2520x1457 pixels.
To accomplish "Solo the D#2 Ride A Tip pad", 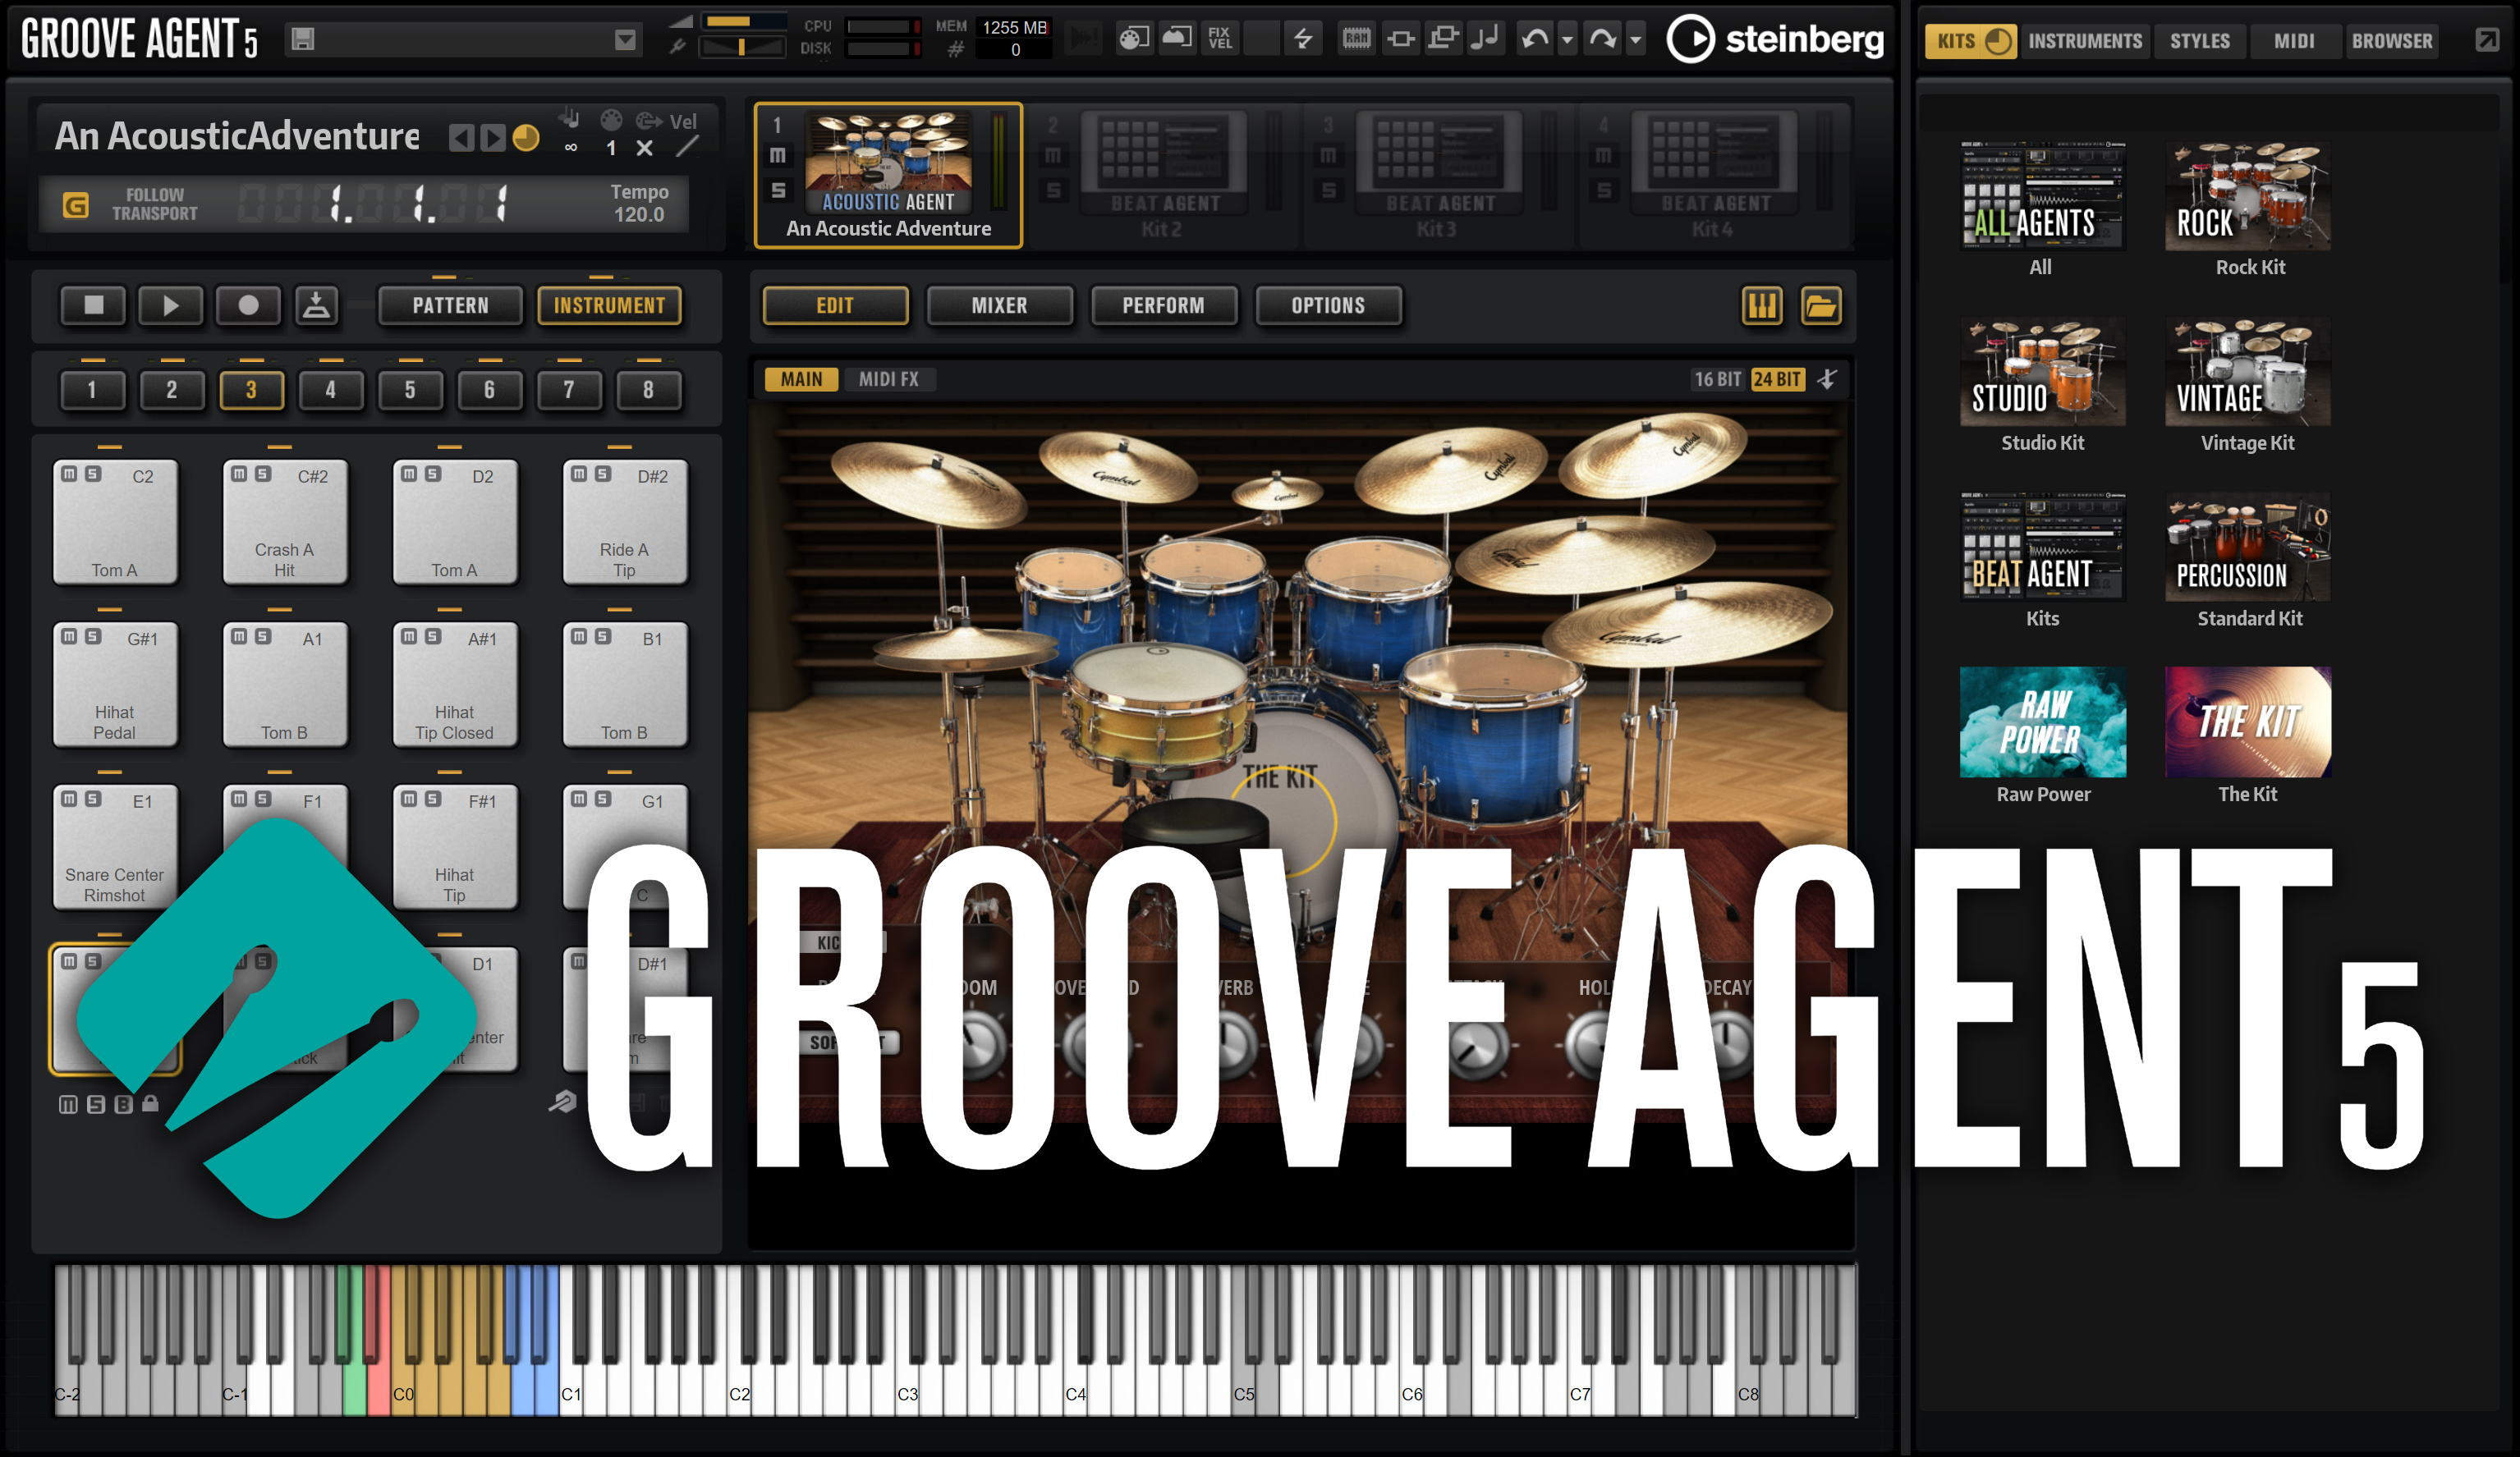I will coord(603,474).
